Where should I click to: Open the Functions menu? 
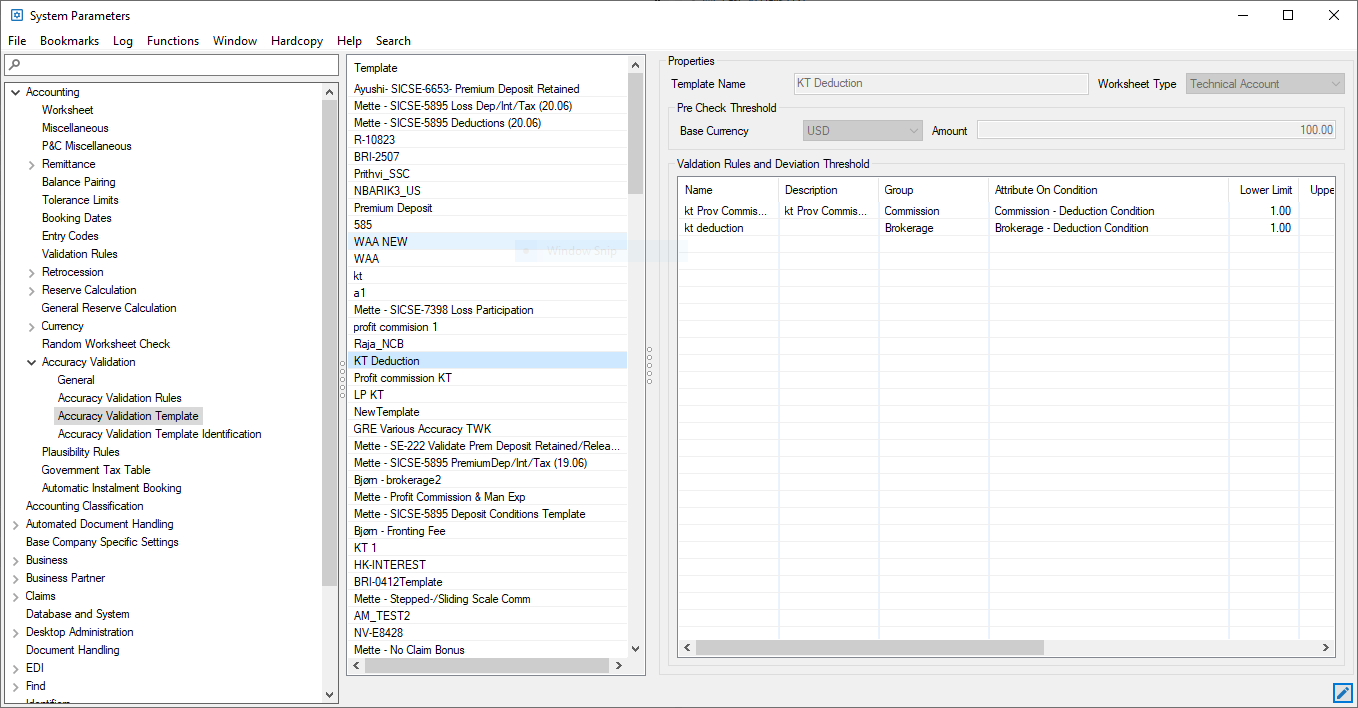tap(173, 41)
